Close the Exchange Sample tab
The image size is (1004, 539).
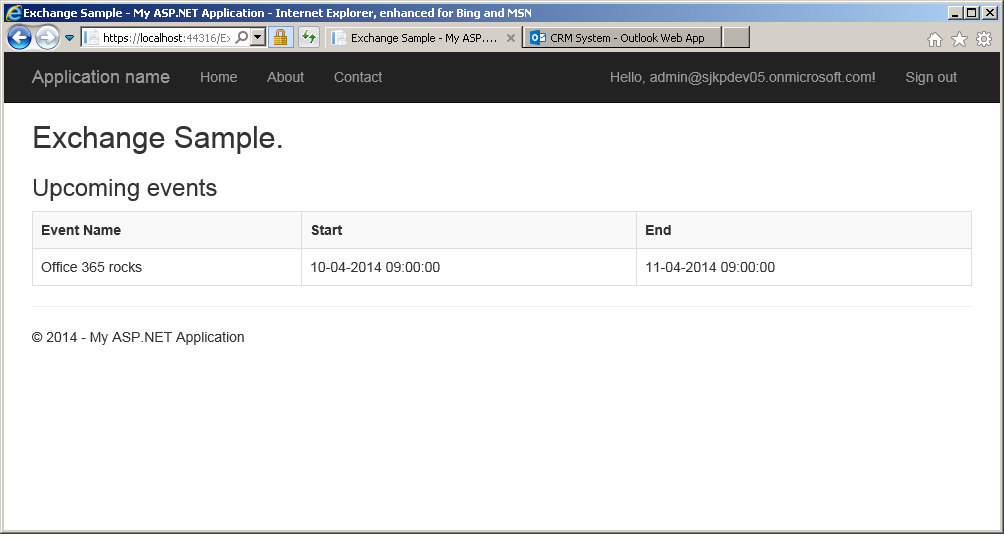[x=511, y=38]
